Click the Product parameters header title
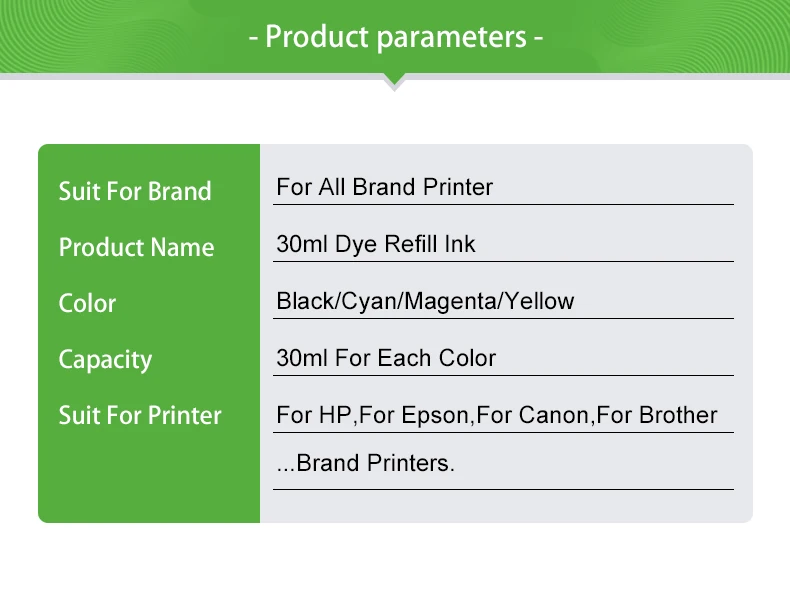This screenshot has height=590, width=790. [x=396, y=37]
